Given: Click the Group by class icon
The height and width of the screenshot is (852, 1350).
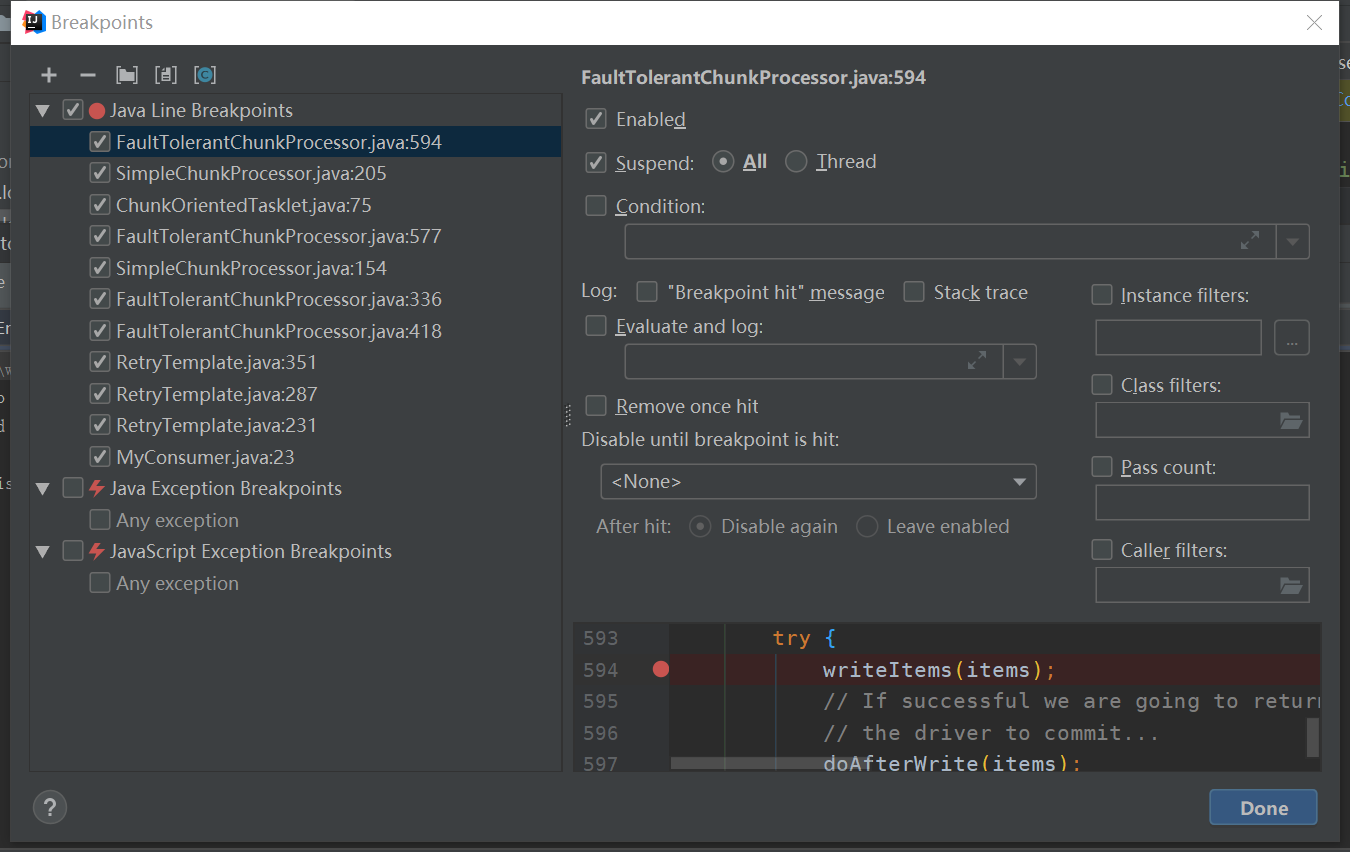Looking at the screenshot, I should click(x=205, y=75).
